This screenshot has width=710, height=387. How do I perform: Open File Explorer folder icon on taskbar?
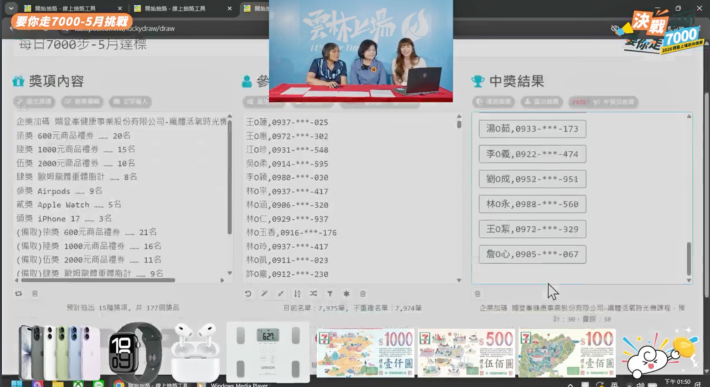tap(58, 384)
